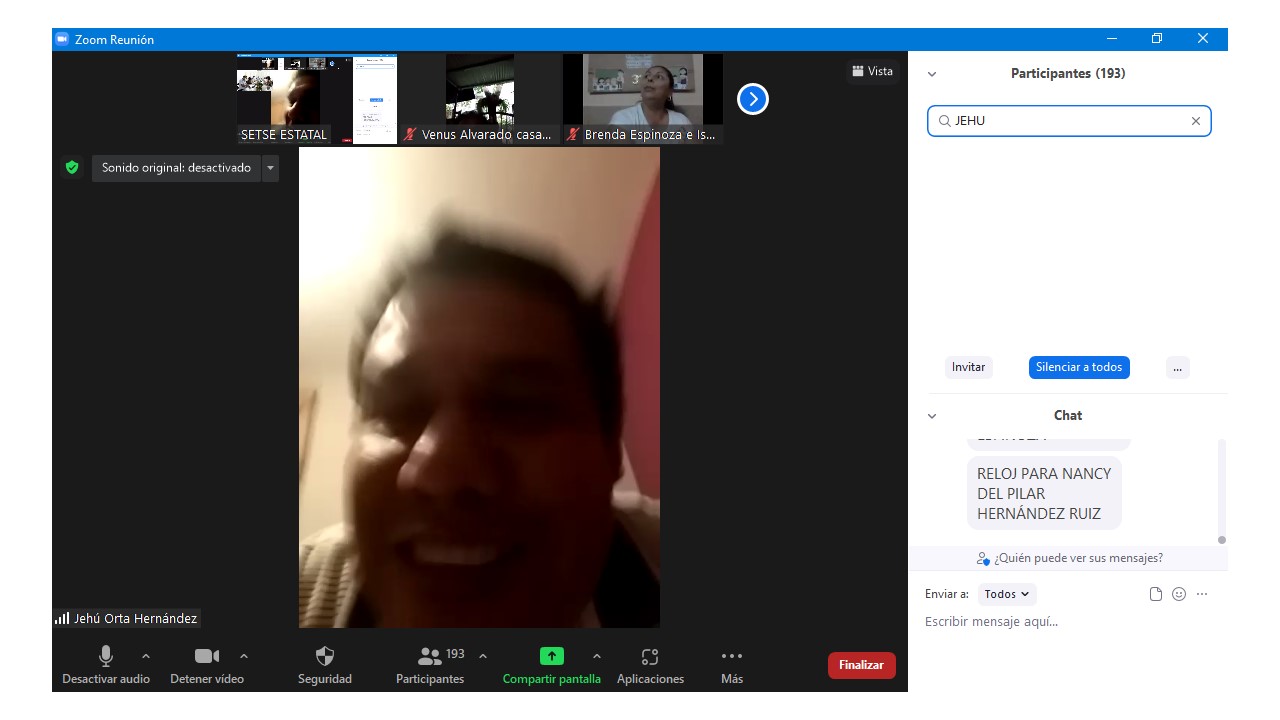The height and width of the screenshot is (720, 1280).
Task: Click the red Finalizar button
Action: pos(861,665)
